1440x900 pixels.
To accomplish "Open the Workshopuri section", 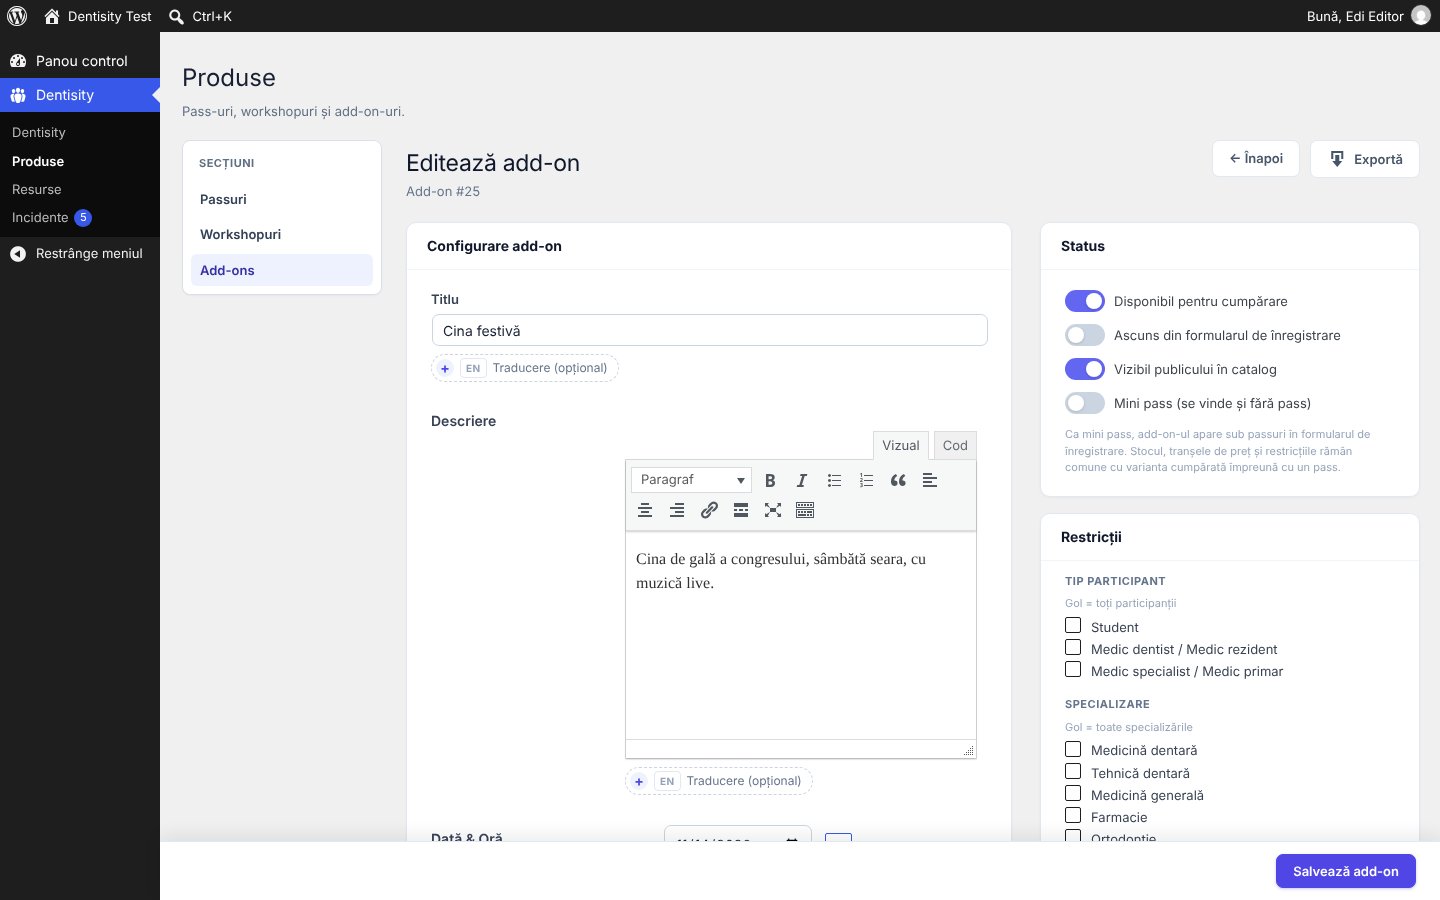I will click(282, 234).
